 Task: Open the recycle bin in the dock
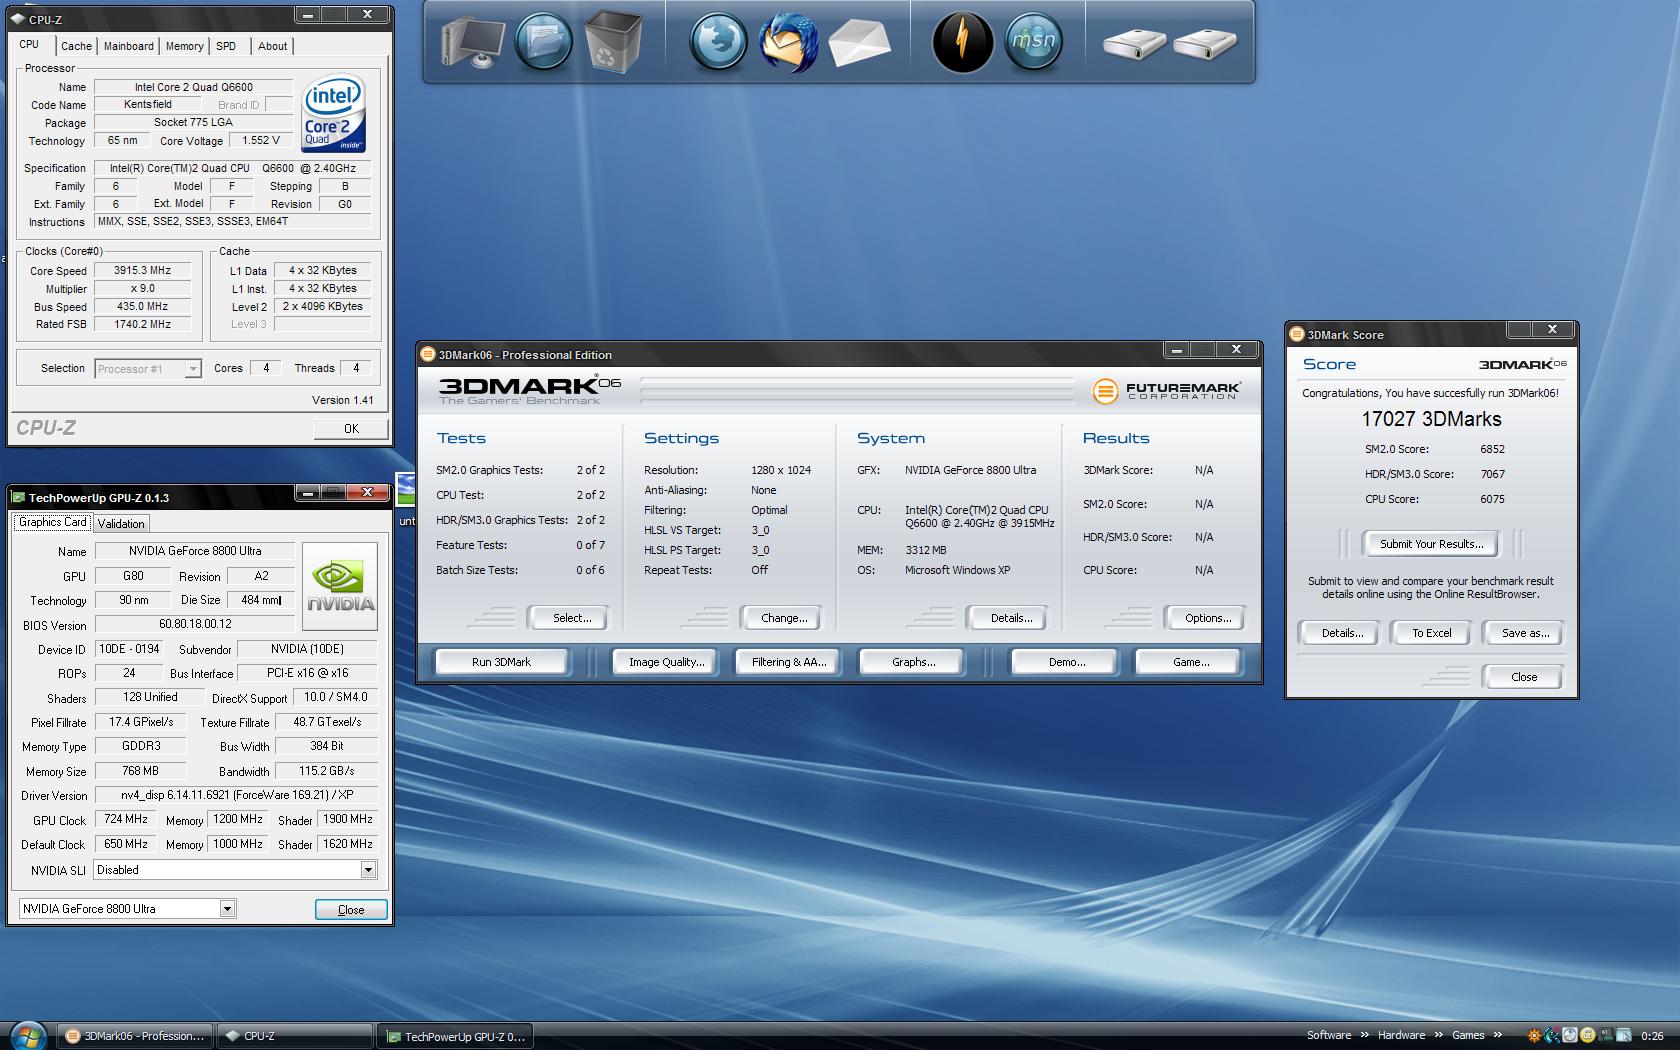611,42
